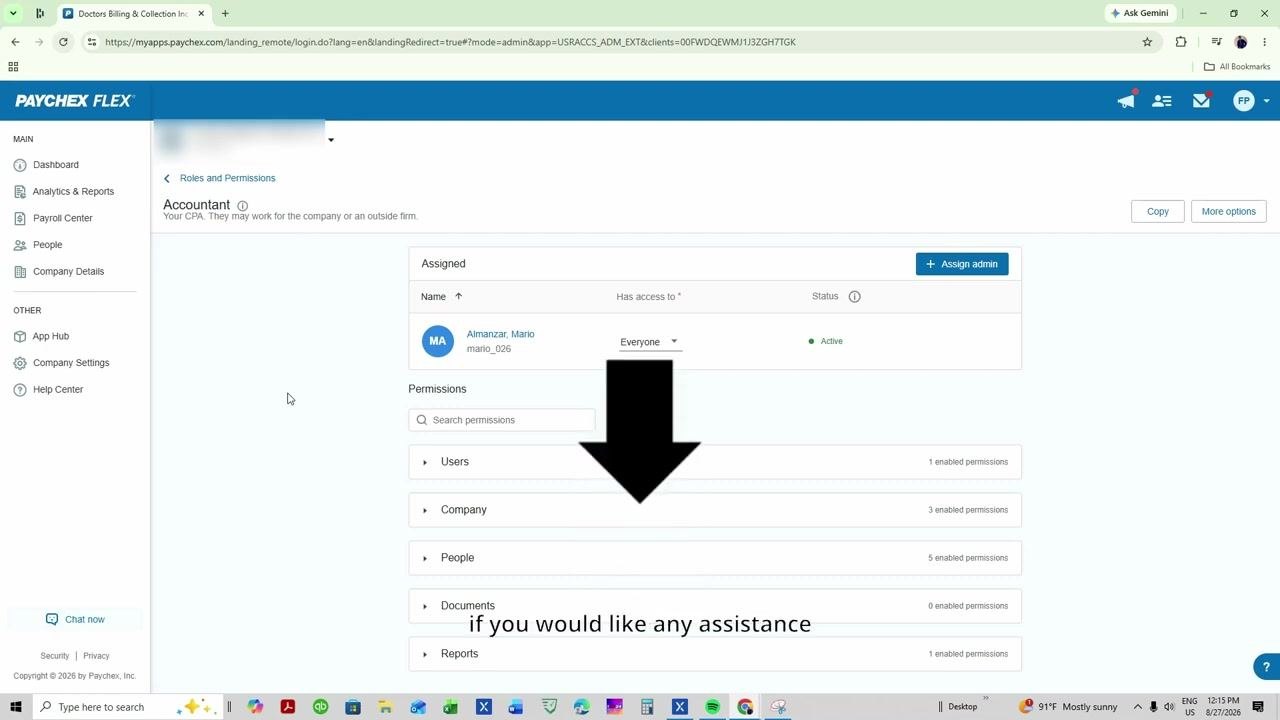Click the Dashboard icon in sidebar
Screen dimensions: 1280x720
20,165
